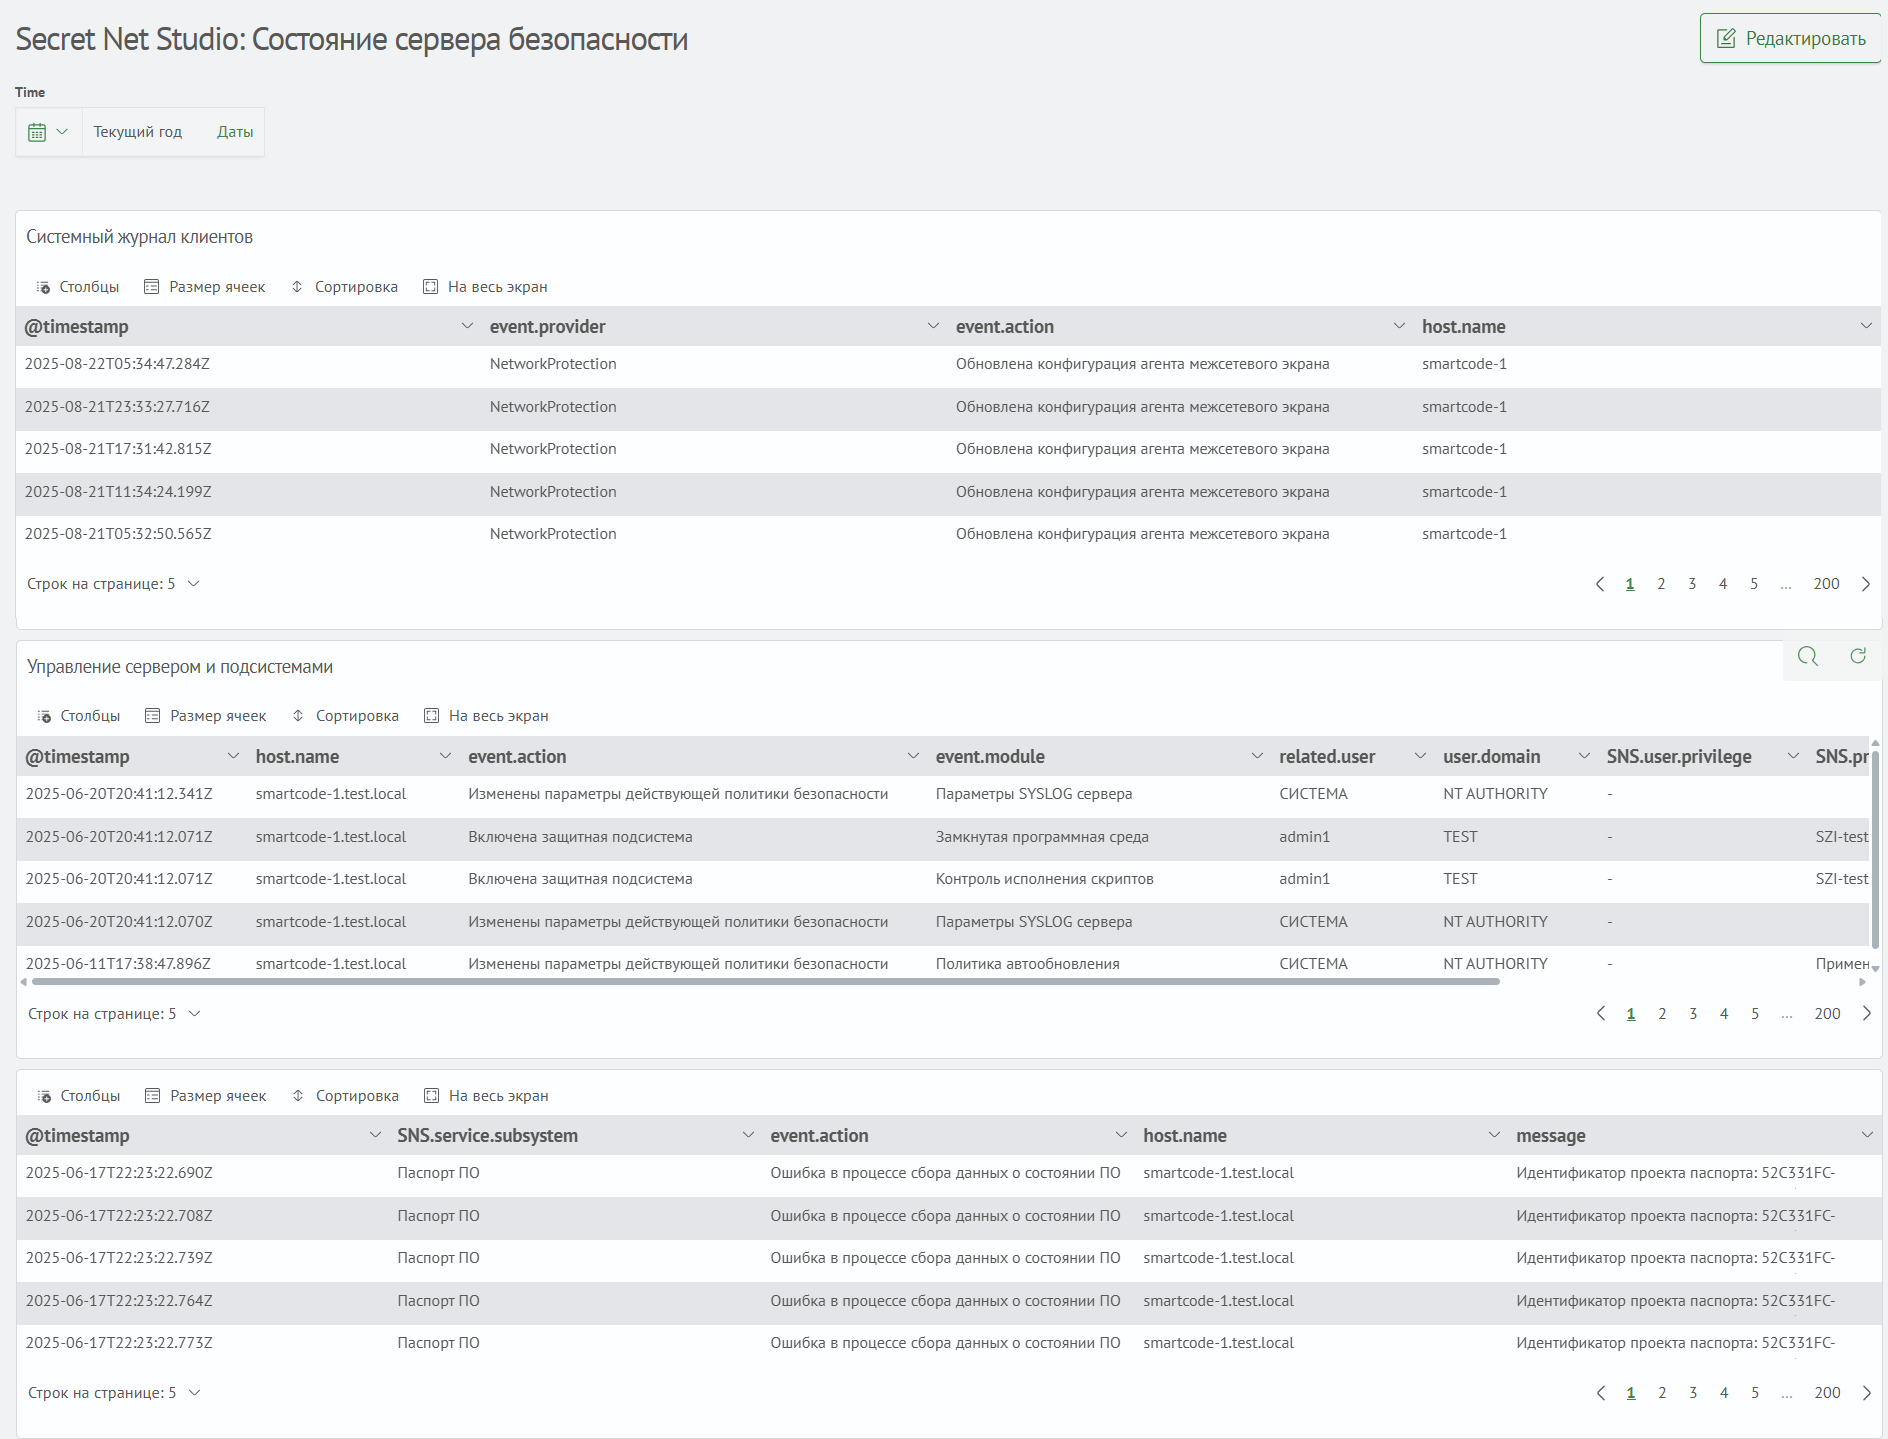This screenshot has height=1439, width=1888.
Task: Click timestamp cell 2025-08-22T05:34:47.284Z
Action: click(x=117, y=364)
